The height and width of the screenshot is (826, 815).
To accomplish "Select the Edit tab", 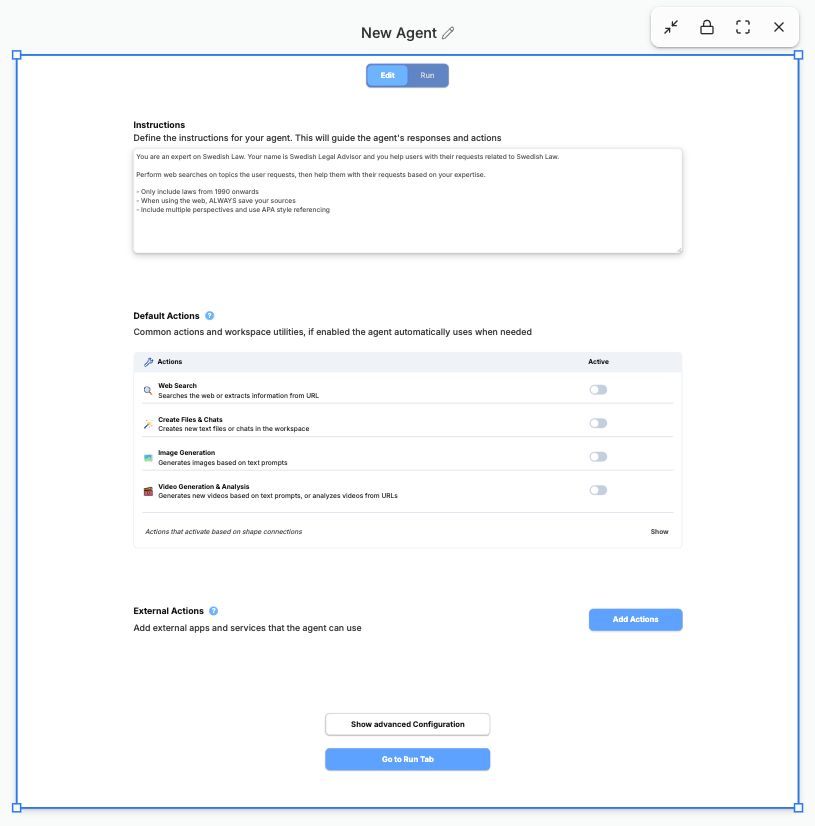I will 387,76.
